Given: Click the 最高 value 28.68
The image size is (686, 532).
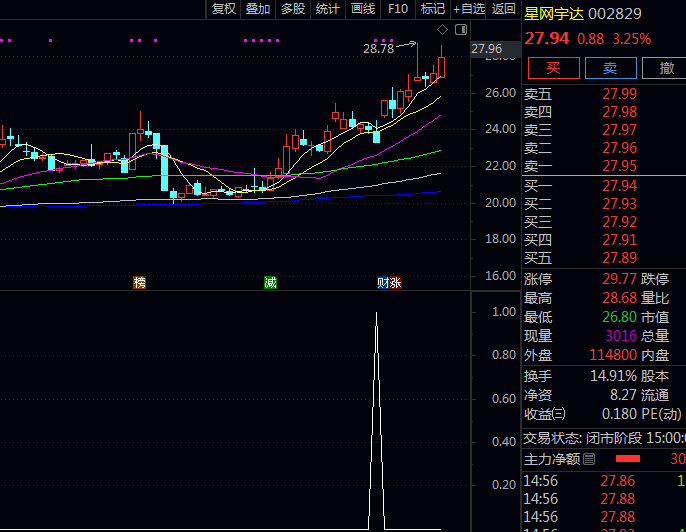Looking at the screenshot, I should 620,298.
